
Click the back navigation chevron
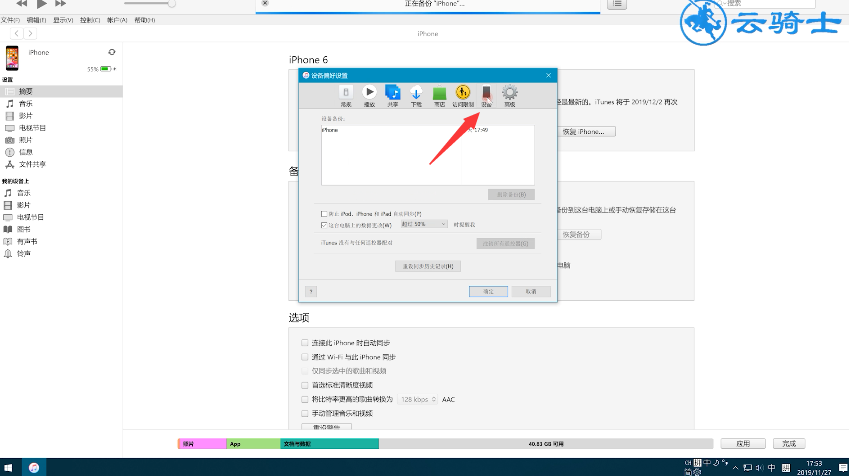point(17,34)
